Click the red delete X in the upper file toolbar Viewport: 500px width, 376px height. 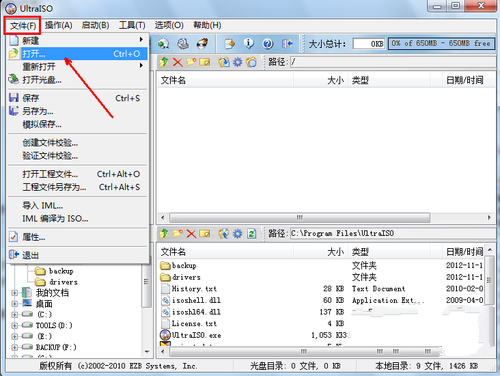pyautogui.click(x=178, y=62)
